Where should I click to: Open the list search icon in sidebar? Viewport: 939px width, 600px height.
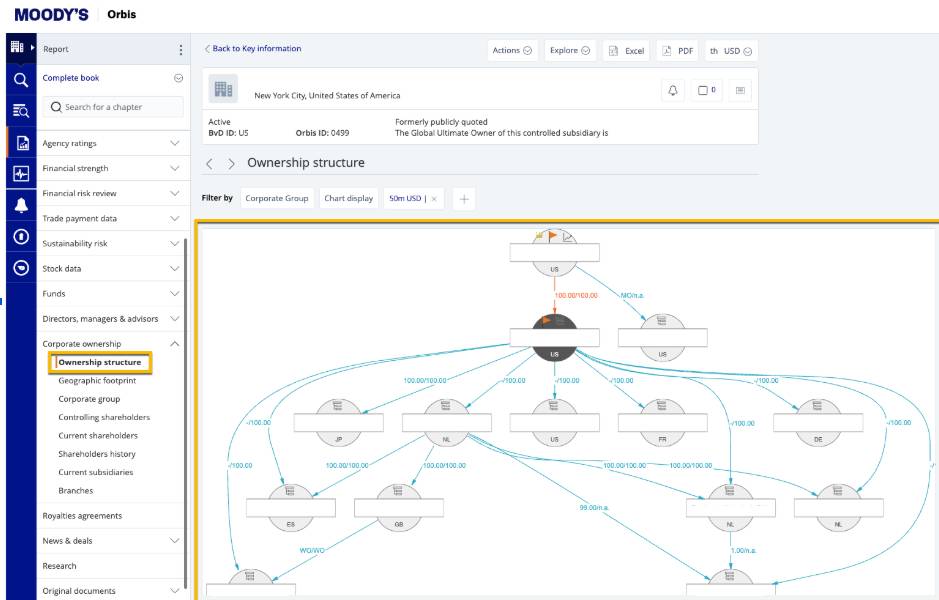(x=21, y=111)
